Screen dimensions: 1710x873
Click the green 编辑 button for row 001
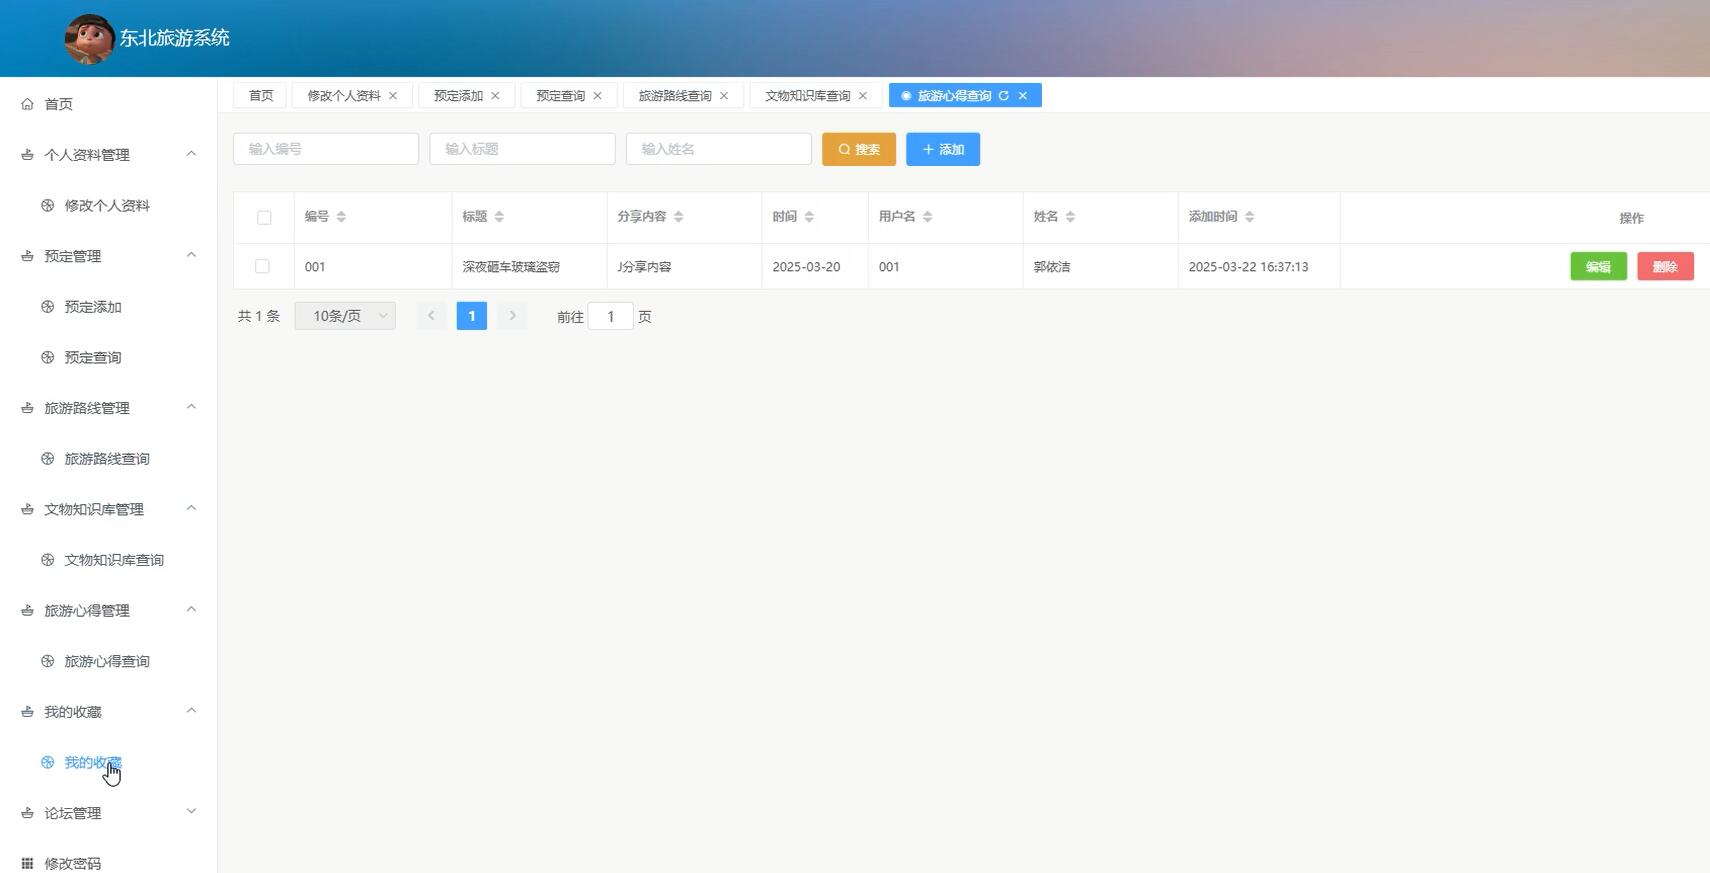click(1598, 267)
